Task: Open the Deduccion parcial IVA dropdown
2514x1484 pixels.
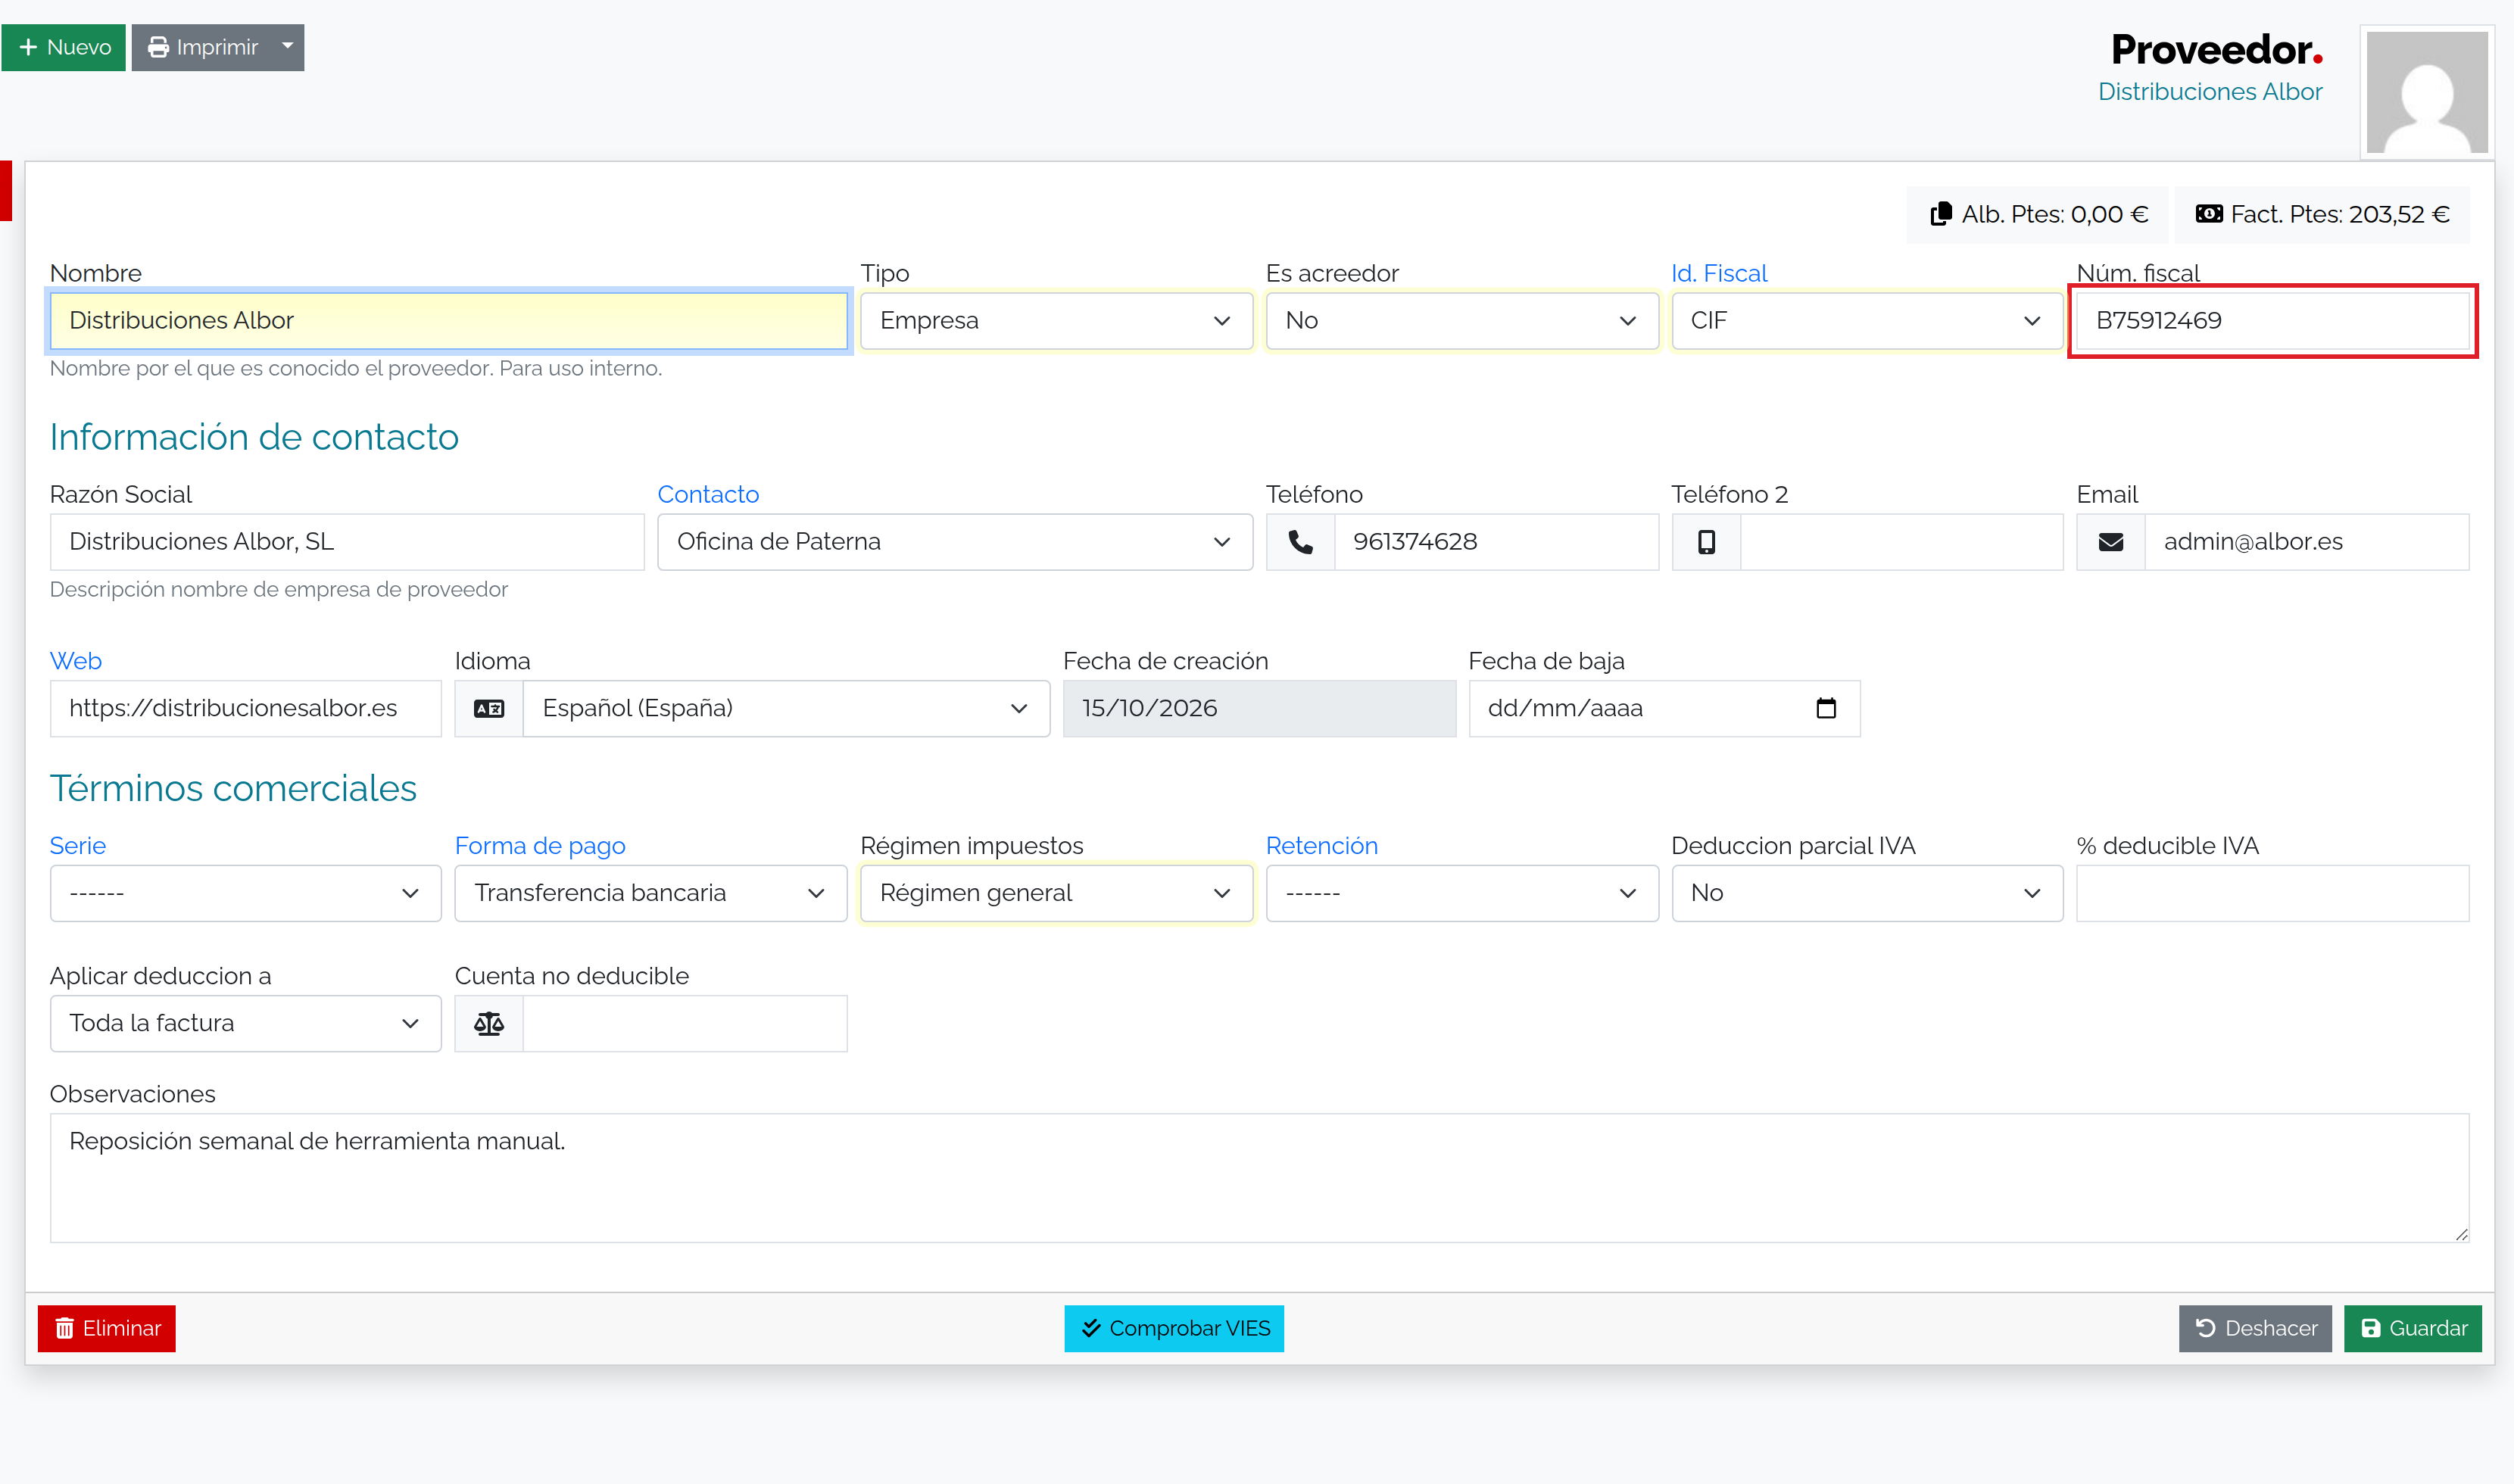Action: click(1867, 893)
